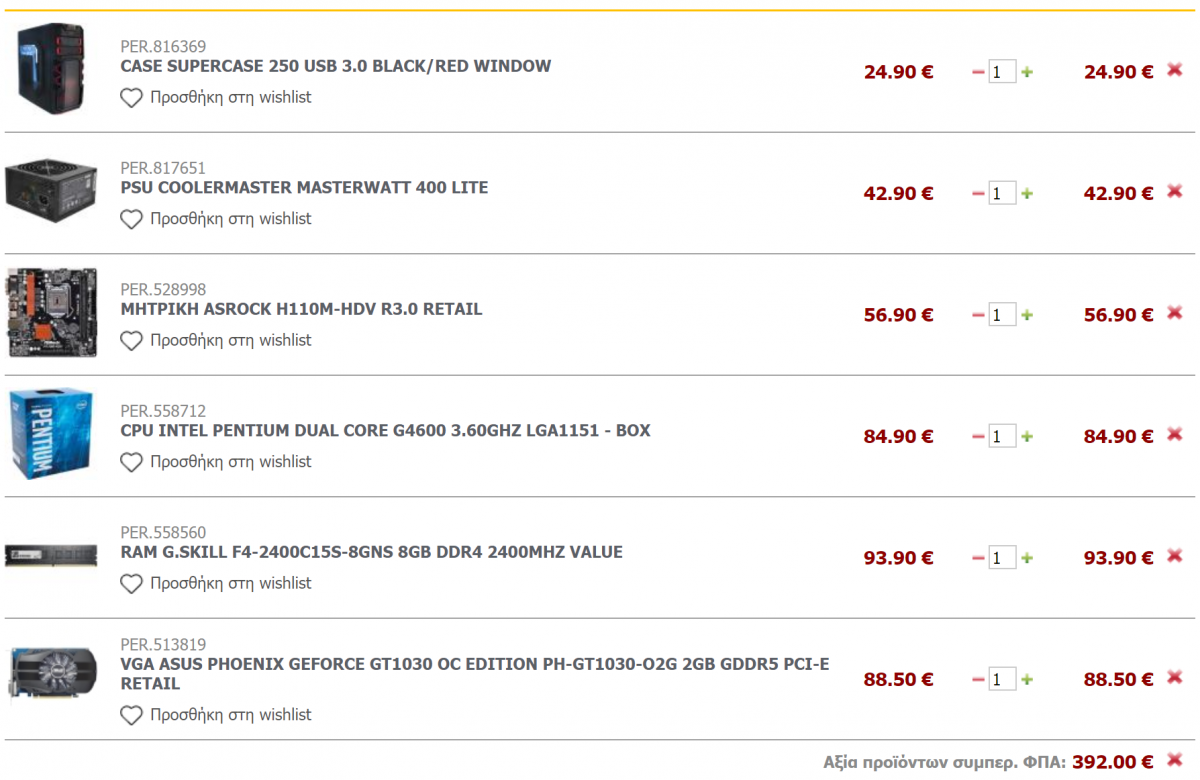Clear the cart using total row X
The image size is (1200, 780).
(1175, 759)
